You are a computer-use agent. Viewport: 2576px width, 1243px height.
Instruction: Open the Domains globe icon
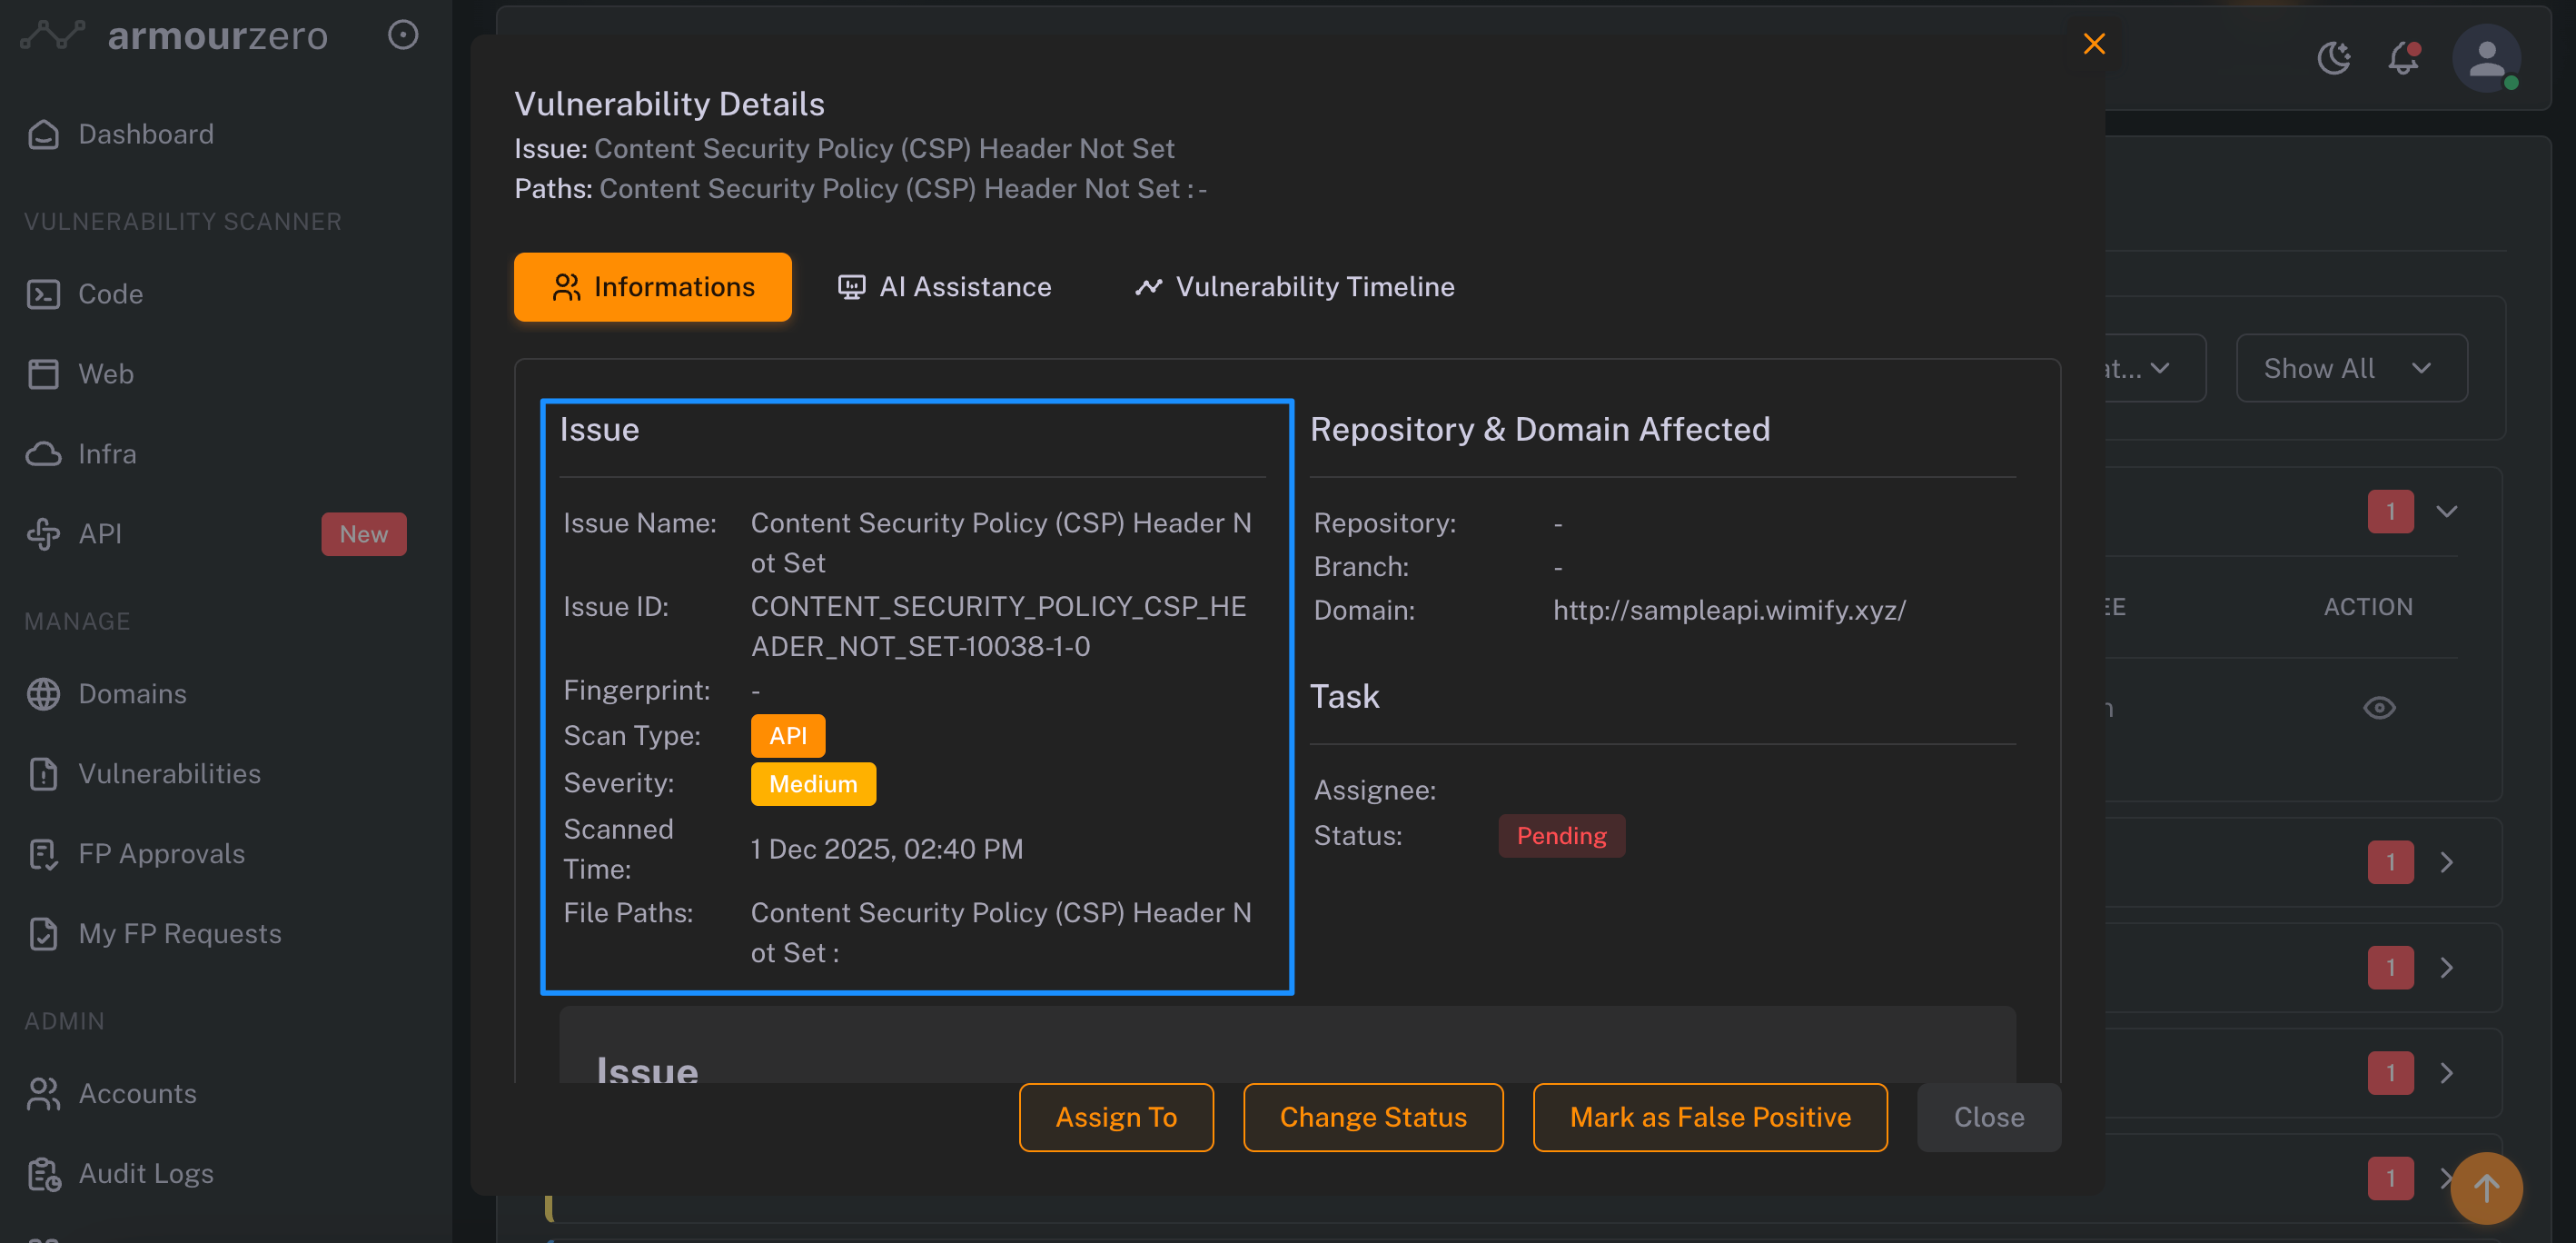click(x=43, y=694)
